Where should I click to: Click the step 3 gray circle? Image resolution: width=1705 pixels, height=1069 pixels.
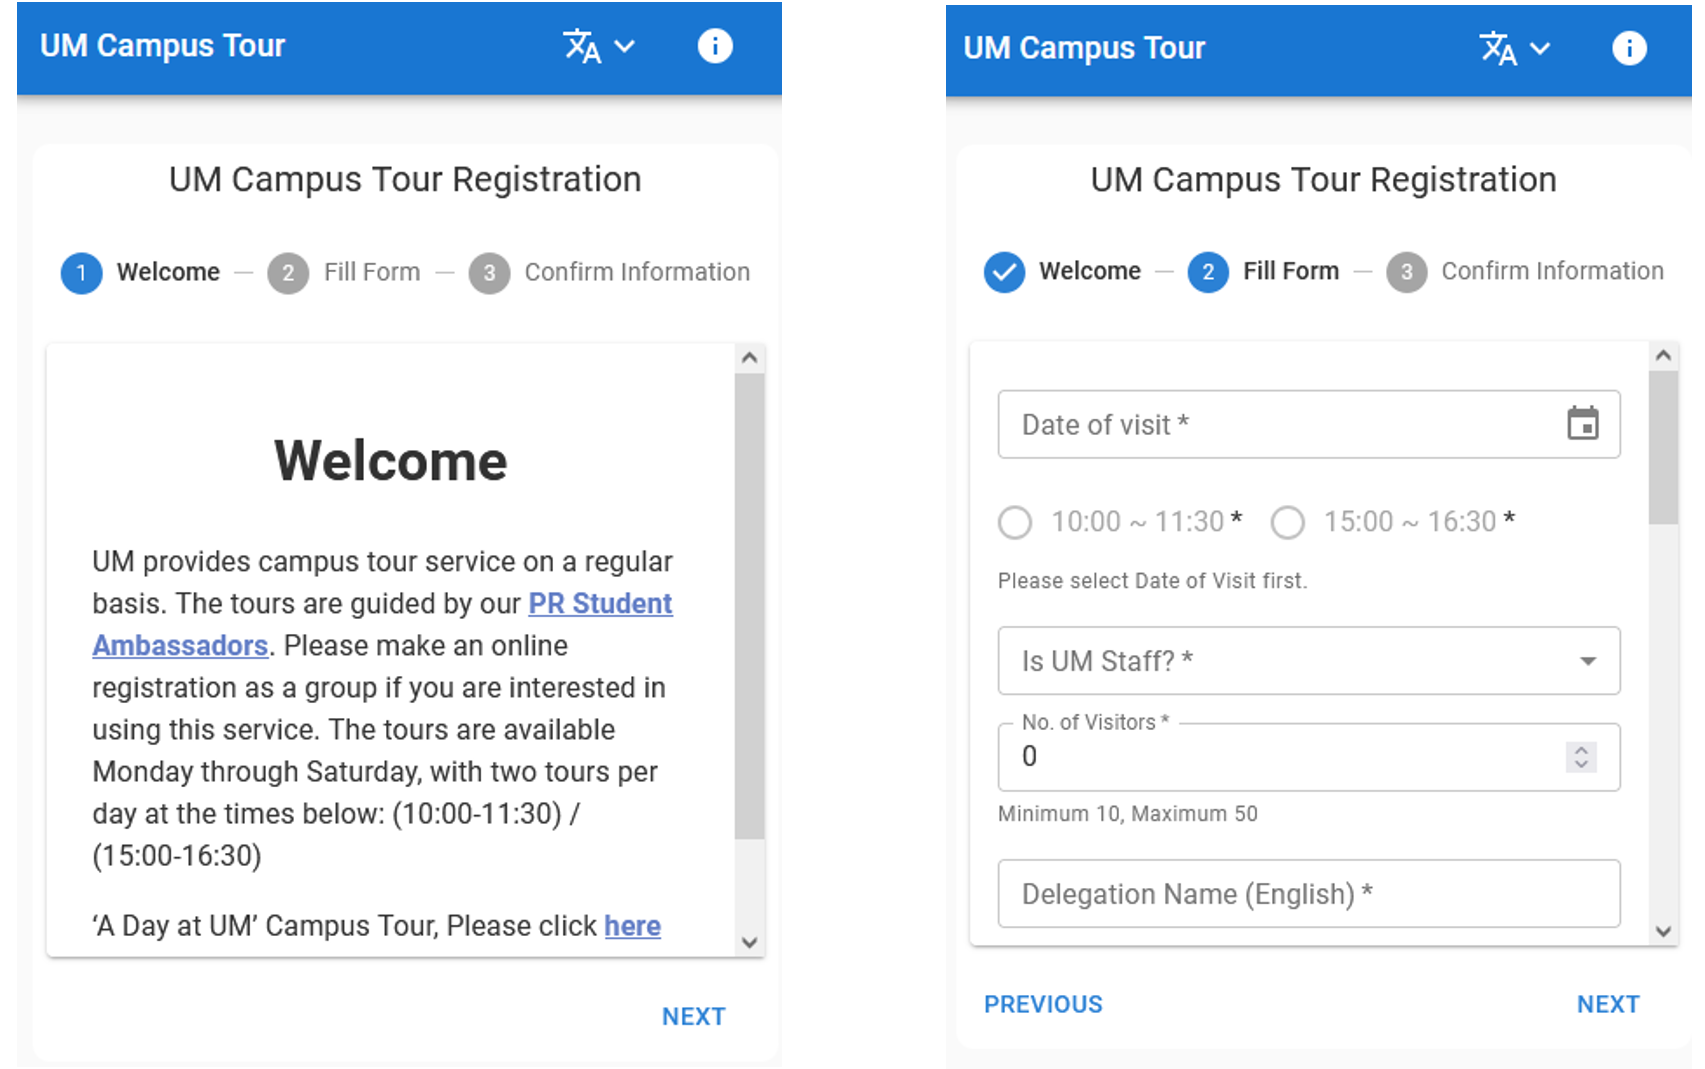click(489, 273)
